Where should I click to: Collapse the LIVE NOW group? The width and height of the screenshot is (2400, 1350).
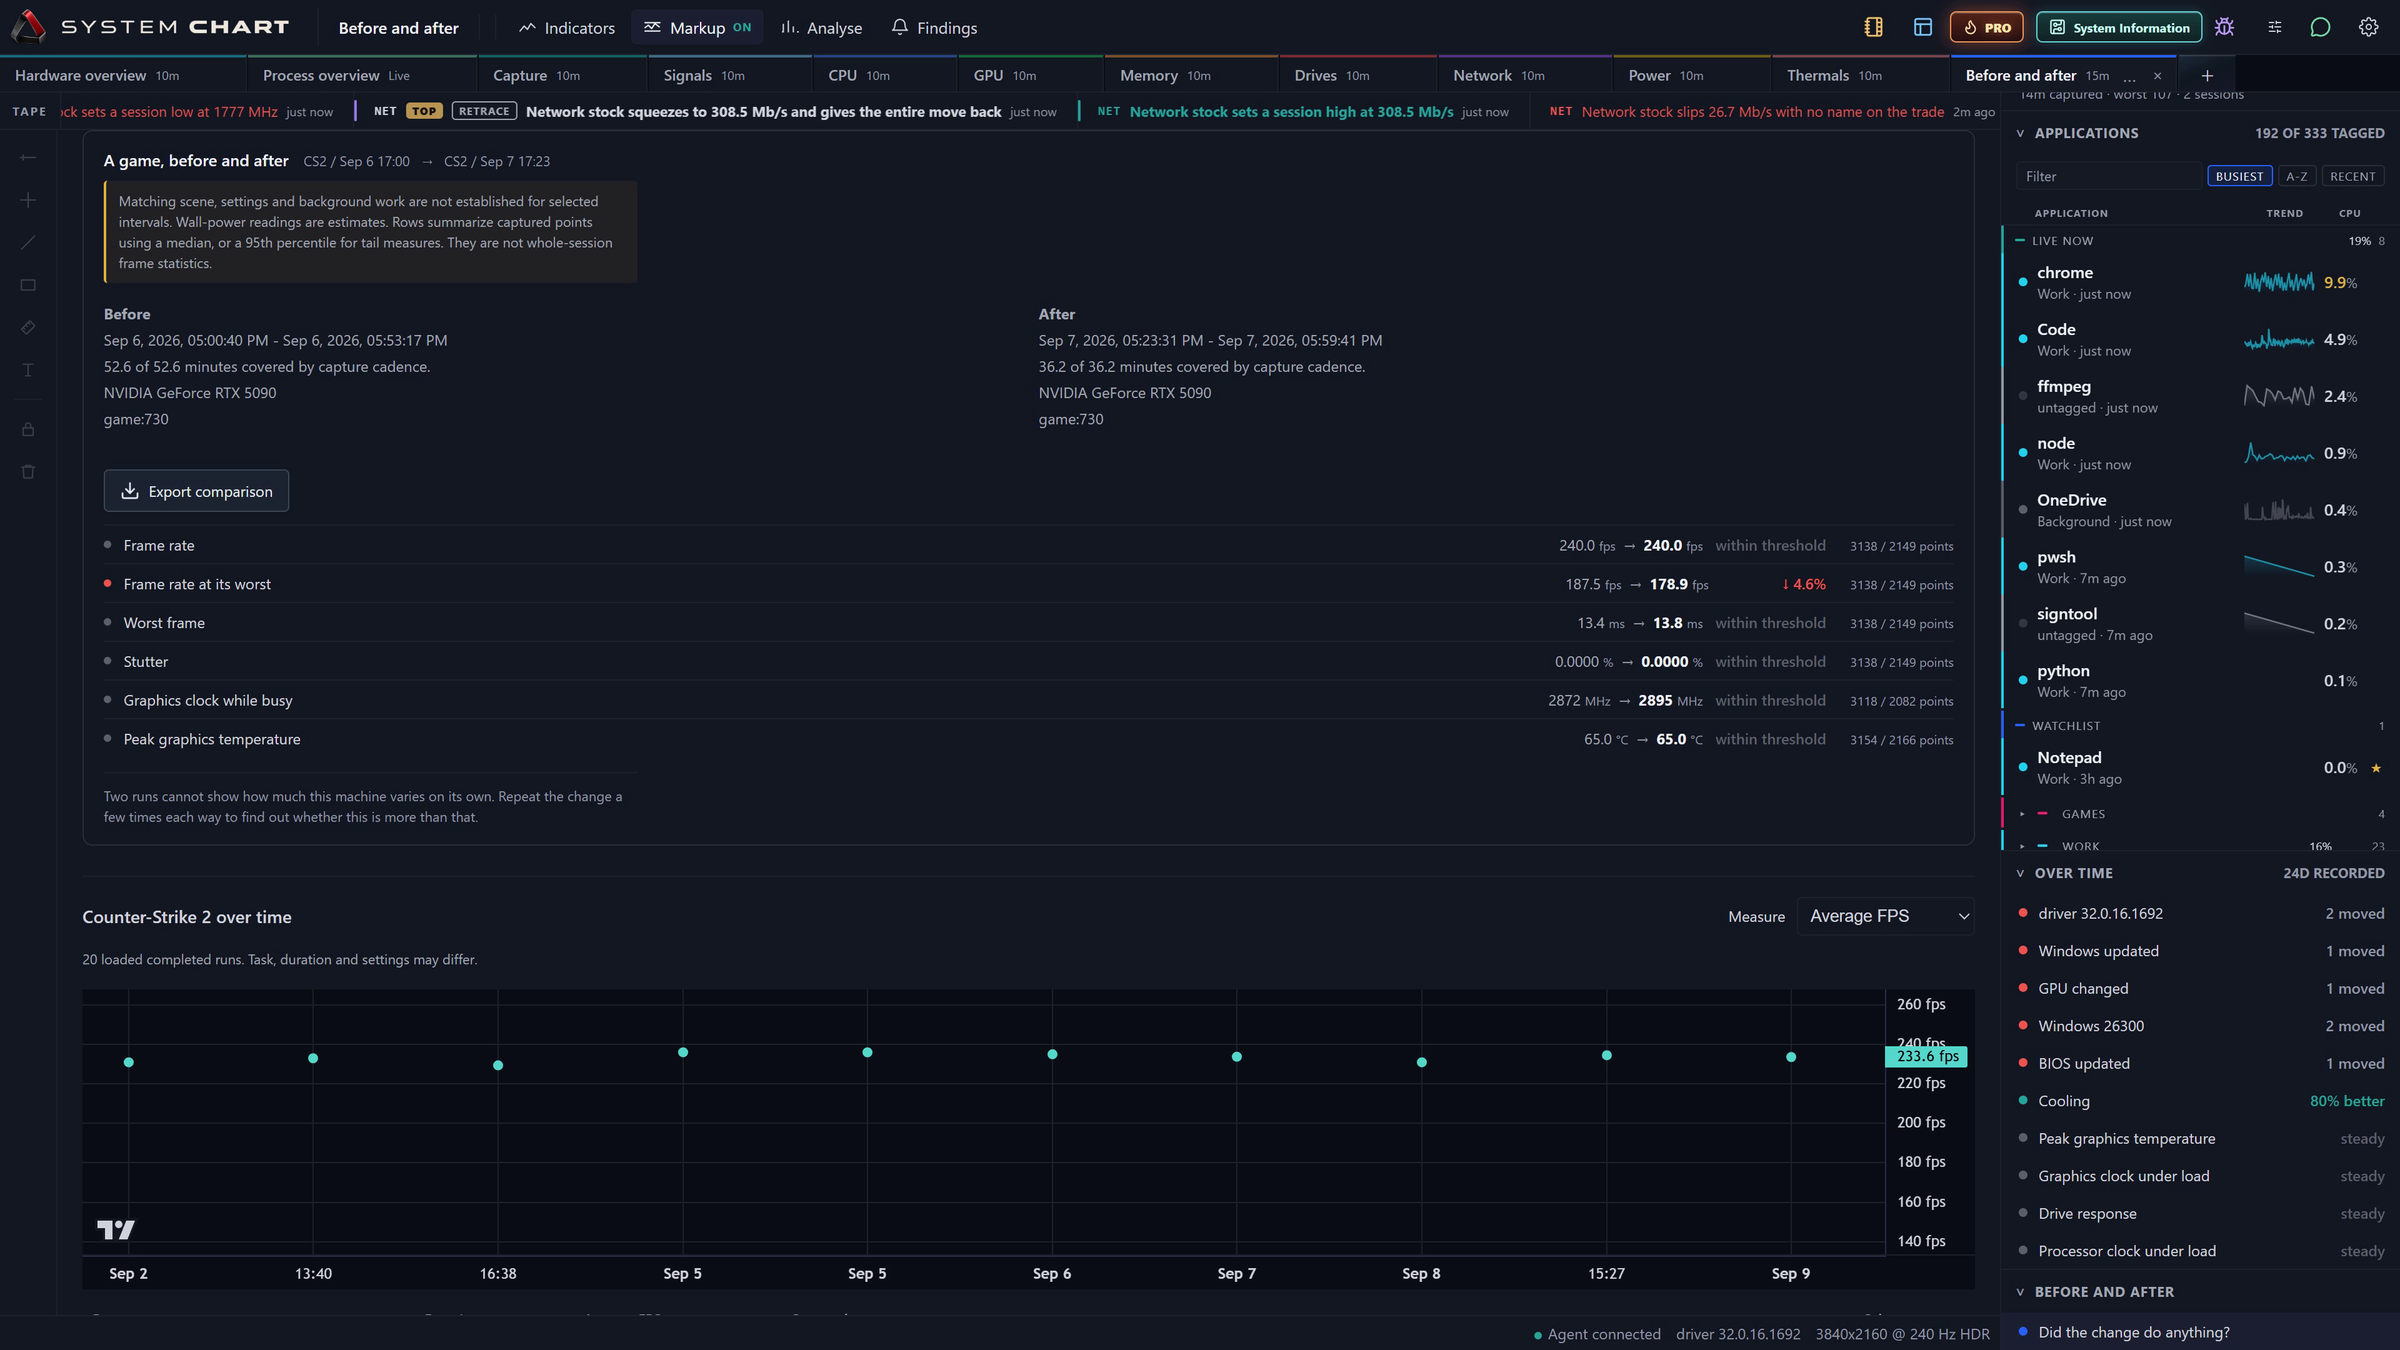coord(2020,241)
